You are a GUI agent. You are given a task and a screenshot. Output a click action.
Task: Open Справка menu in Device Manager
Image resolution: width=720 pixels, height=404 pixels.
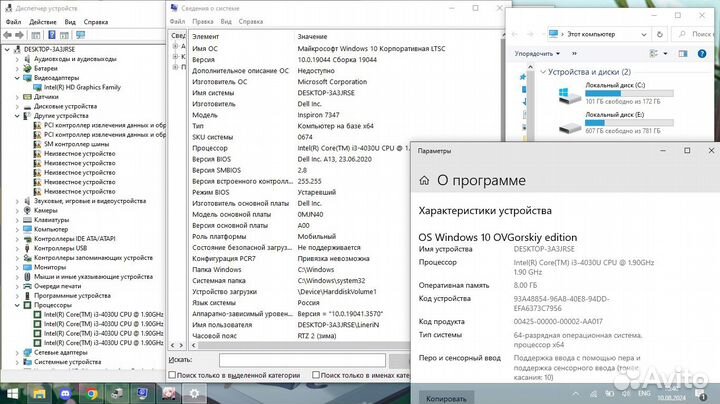click(96, 22)
